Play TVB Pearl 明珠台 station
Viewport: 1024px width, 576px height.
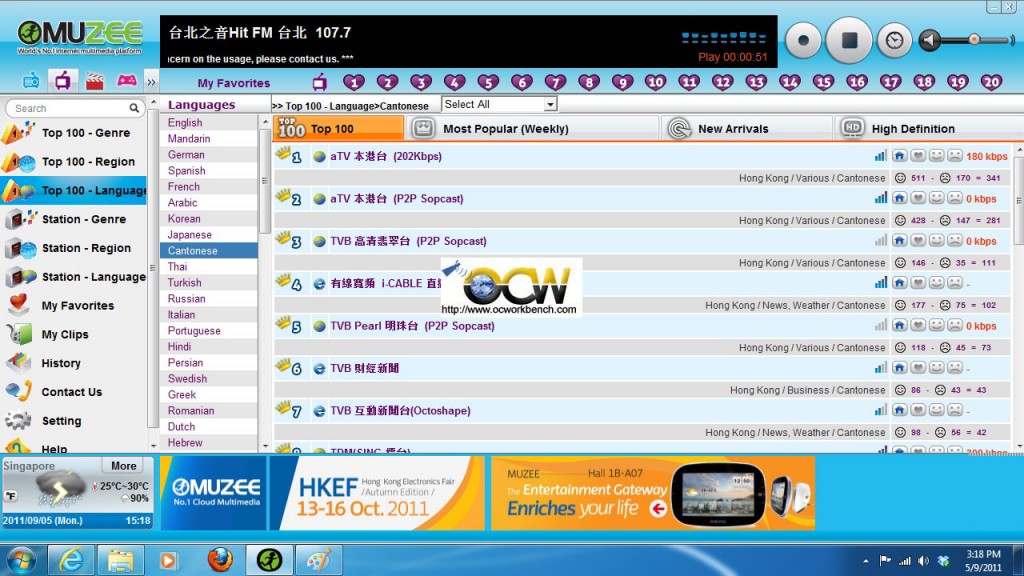pyautogui.click(x=412, y=326)
